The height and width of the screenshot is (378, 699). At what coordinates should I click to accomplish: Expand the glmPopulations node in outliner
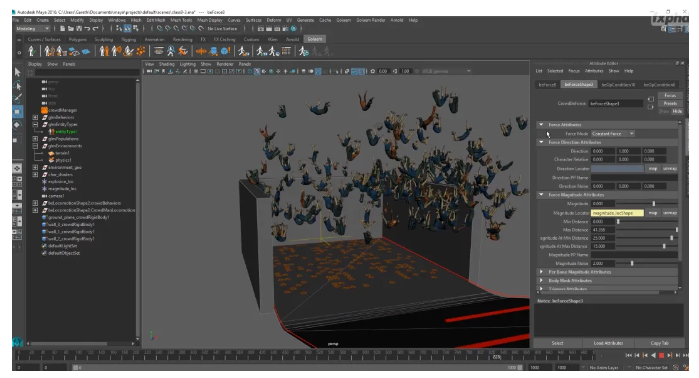pyautogui.click(x=35, y=139)
